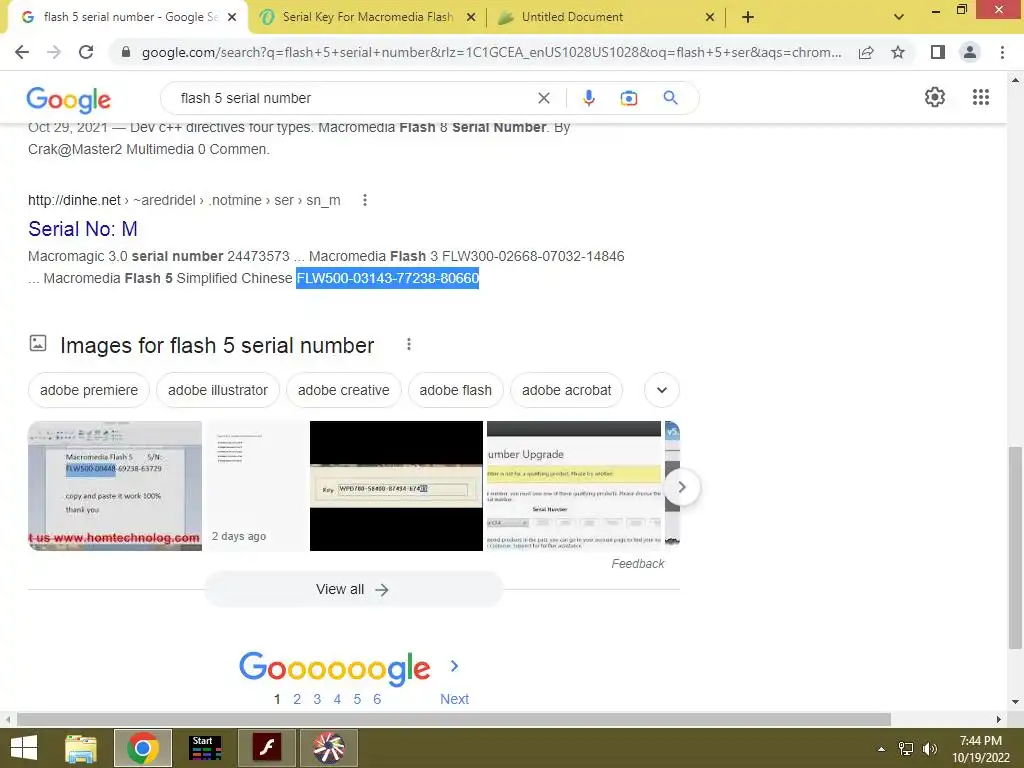
Task: Close the Untitled Document tab
Action: pos(710,17)
